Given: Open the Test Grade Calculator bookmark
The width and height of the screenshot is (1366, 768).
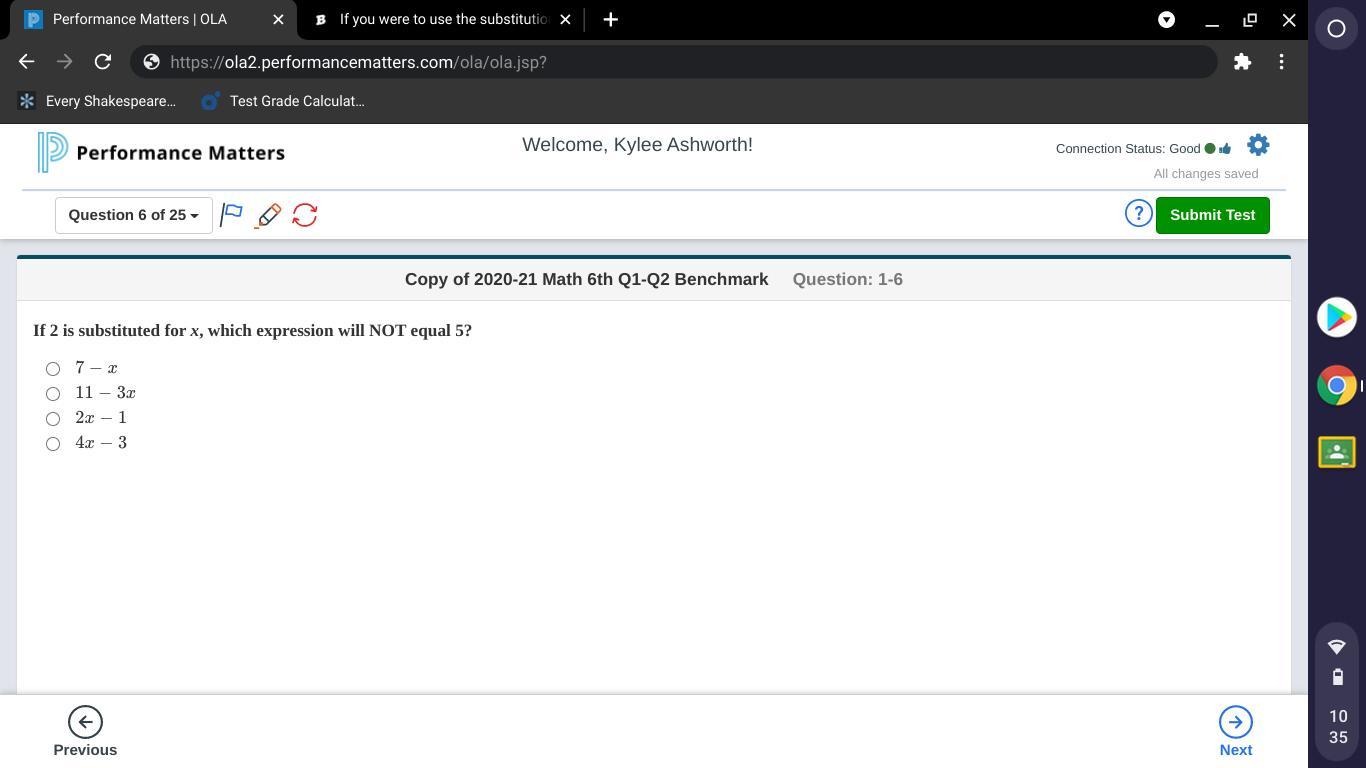Looking at the screenshot, I should [283, 101].
